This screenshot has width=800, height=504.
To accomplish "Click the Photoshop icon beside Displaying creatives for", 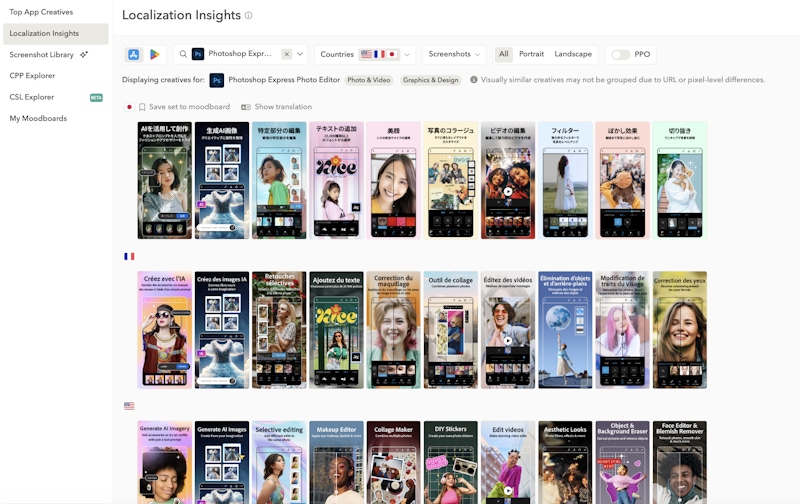I will [217, 80].
